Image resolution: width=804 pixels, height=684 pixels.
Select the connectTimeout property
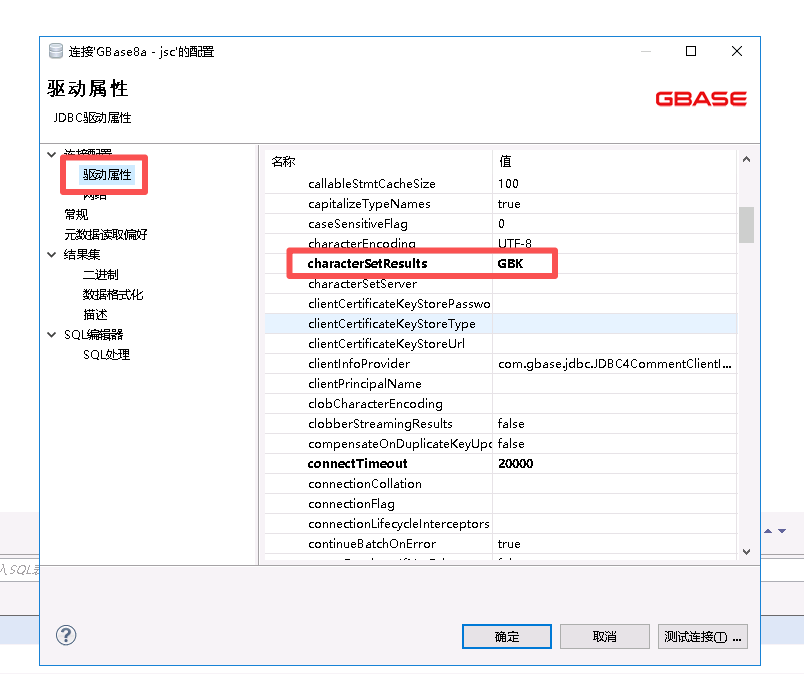357,464
